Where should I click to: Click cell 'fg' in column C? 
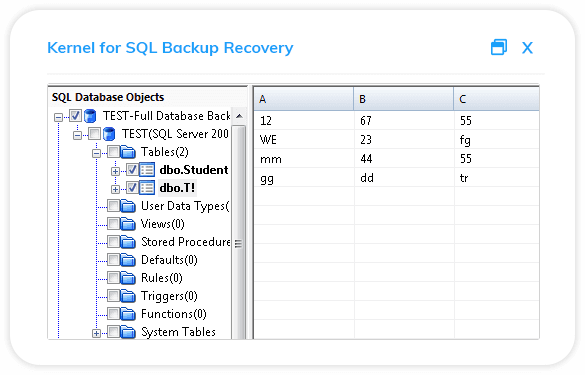point(497,140)
